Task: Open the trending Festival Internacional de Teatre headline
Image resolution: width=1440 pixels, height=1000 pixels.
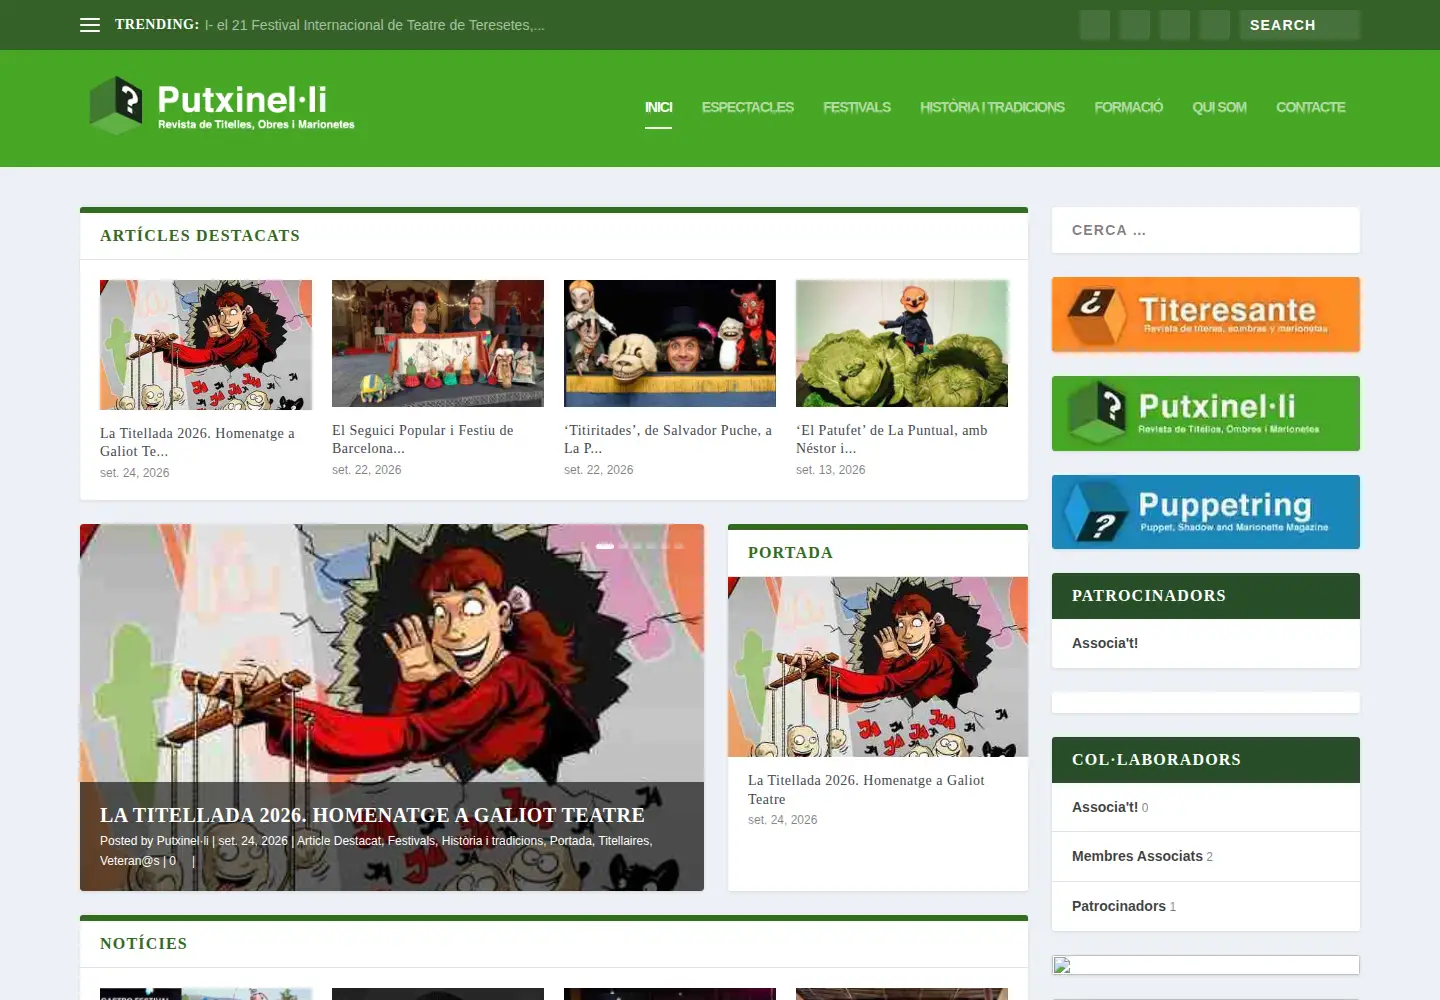Action: (375, 25)
